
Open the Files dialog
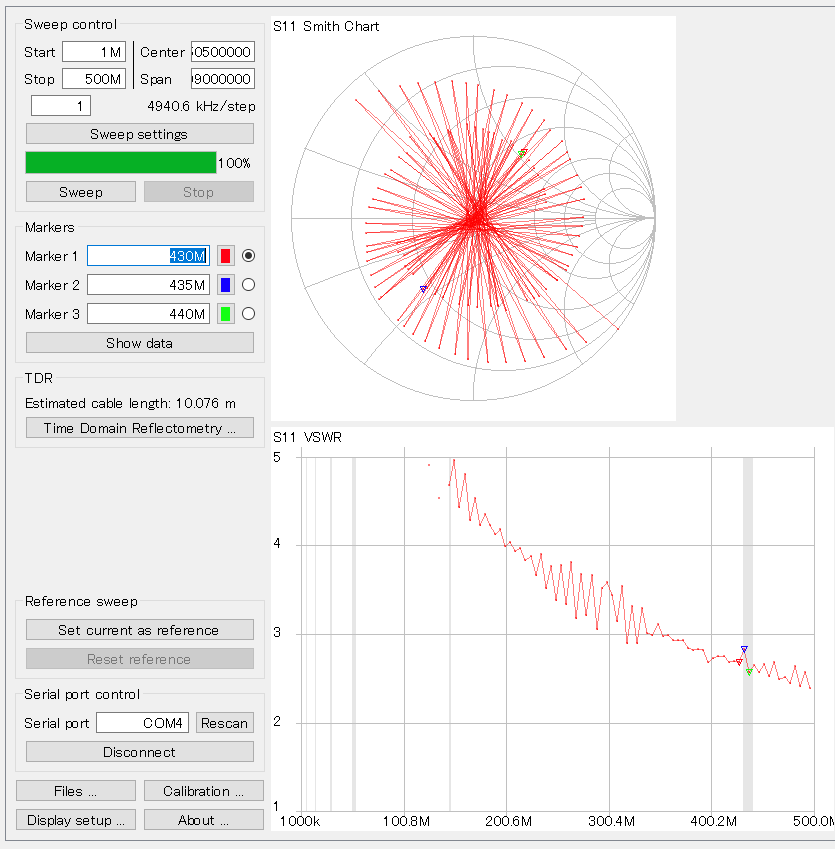pos(76,791)
